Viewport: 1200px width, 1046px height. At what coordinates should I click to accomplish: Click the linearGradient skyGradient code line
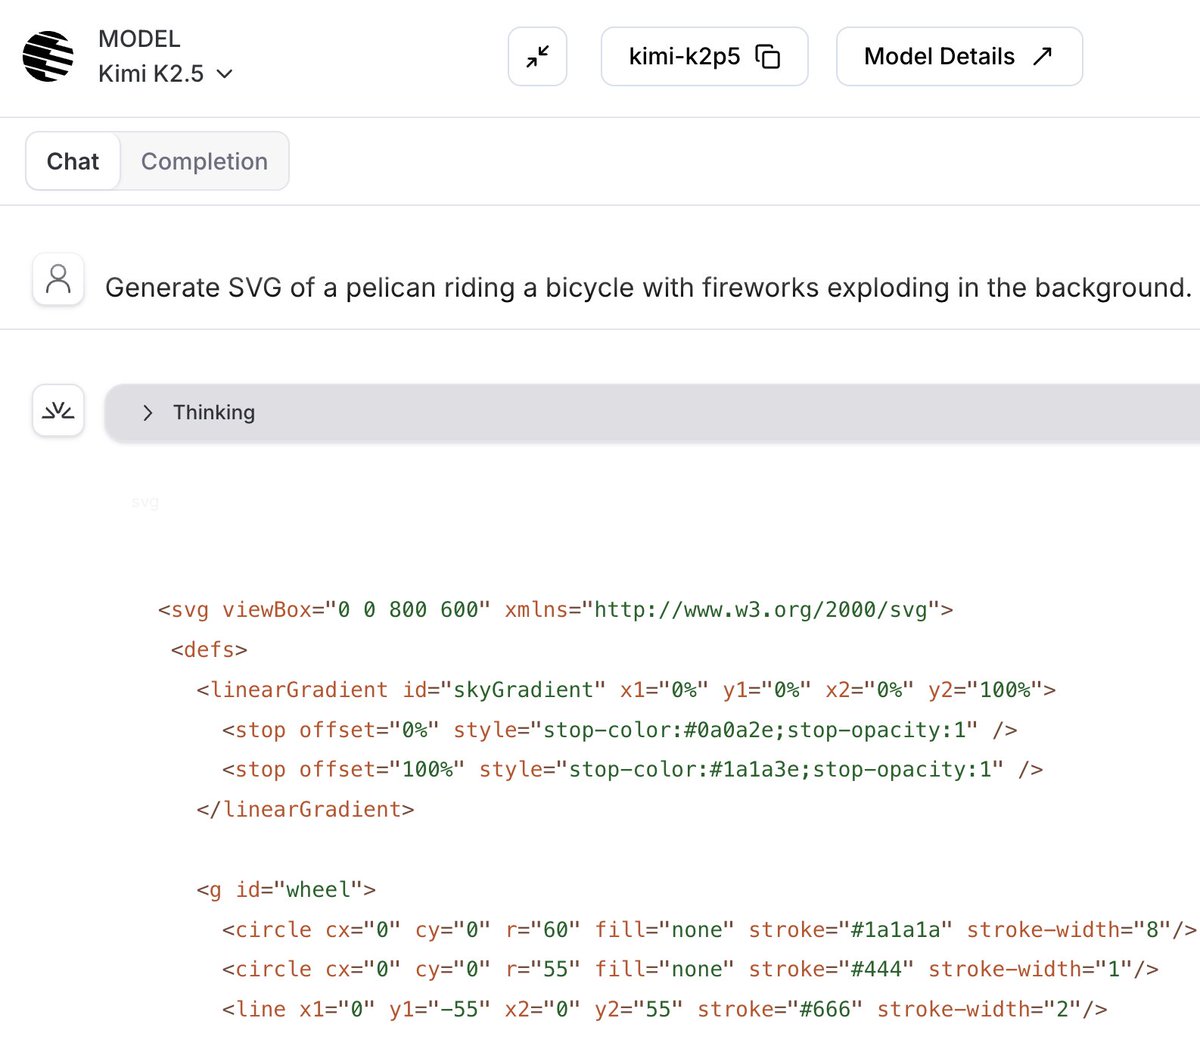(626, 690)
